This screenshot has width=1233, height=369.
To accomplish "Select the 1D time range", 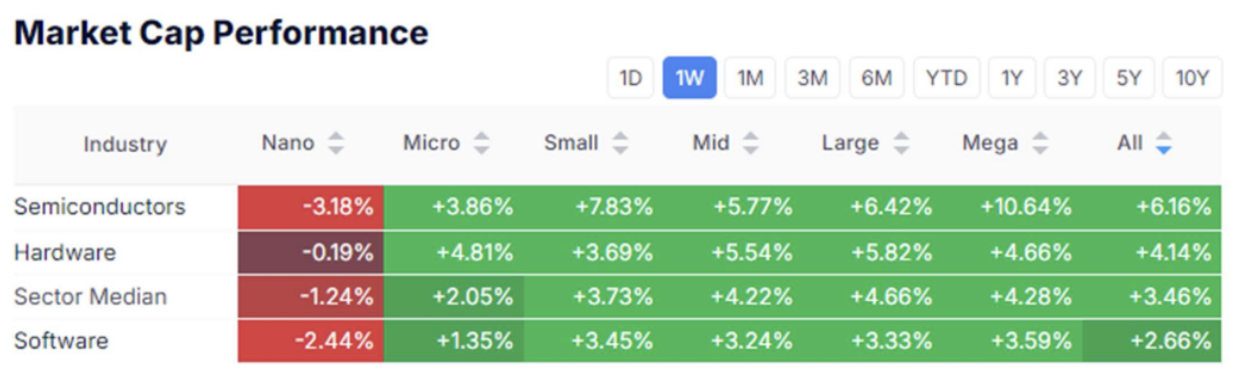I will tap(630, 78).
